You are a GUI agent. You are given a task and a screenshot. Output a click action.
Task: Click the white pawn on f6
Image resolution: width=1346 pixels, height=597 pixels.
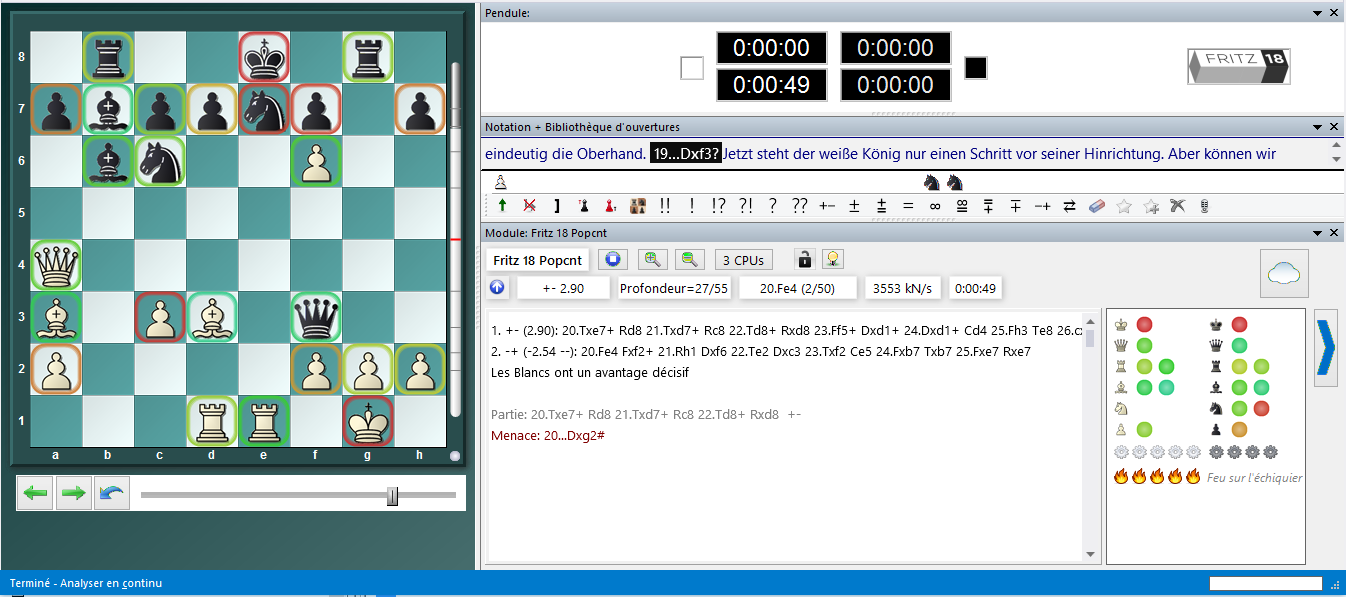[316, 161]
